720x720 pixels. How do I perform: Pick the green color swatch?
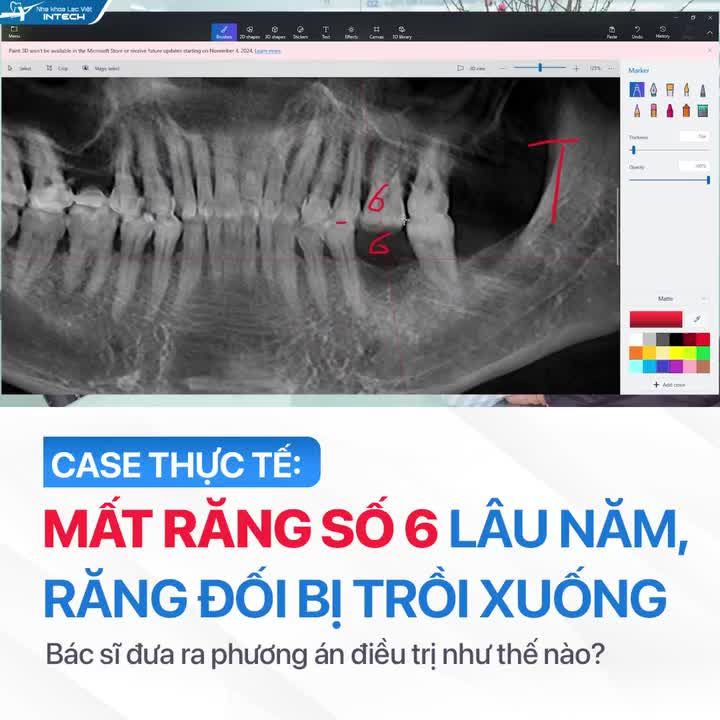703,353
